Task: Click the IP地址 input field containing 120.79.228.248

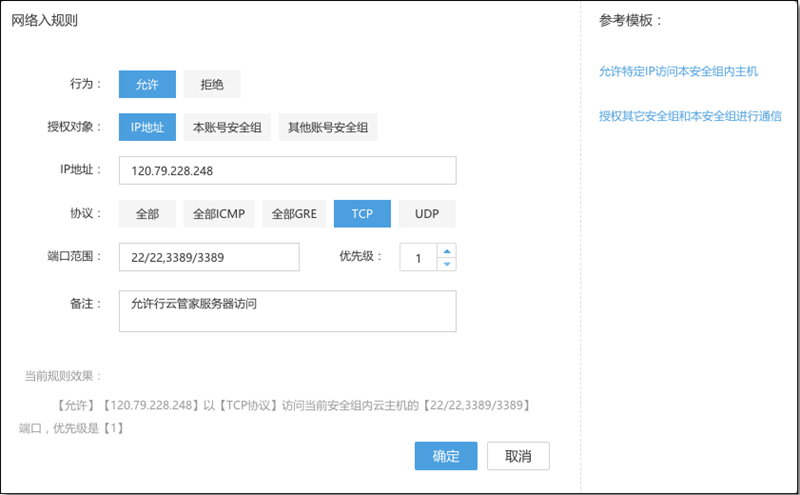Action: tap(287, 171)
